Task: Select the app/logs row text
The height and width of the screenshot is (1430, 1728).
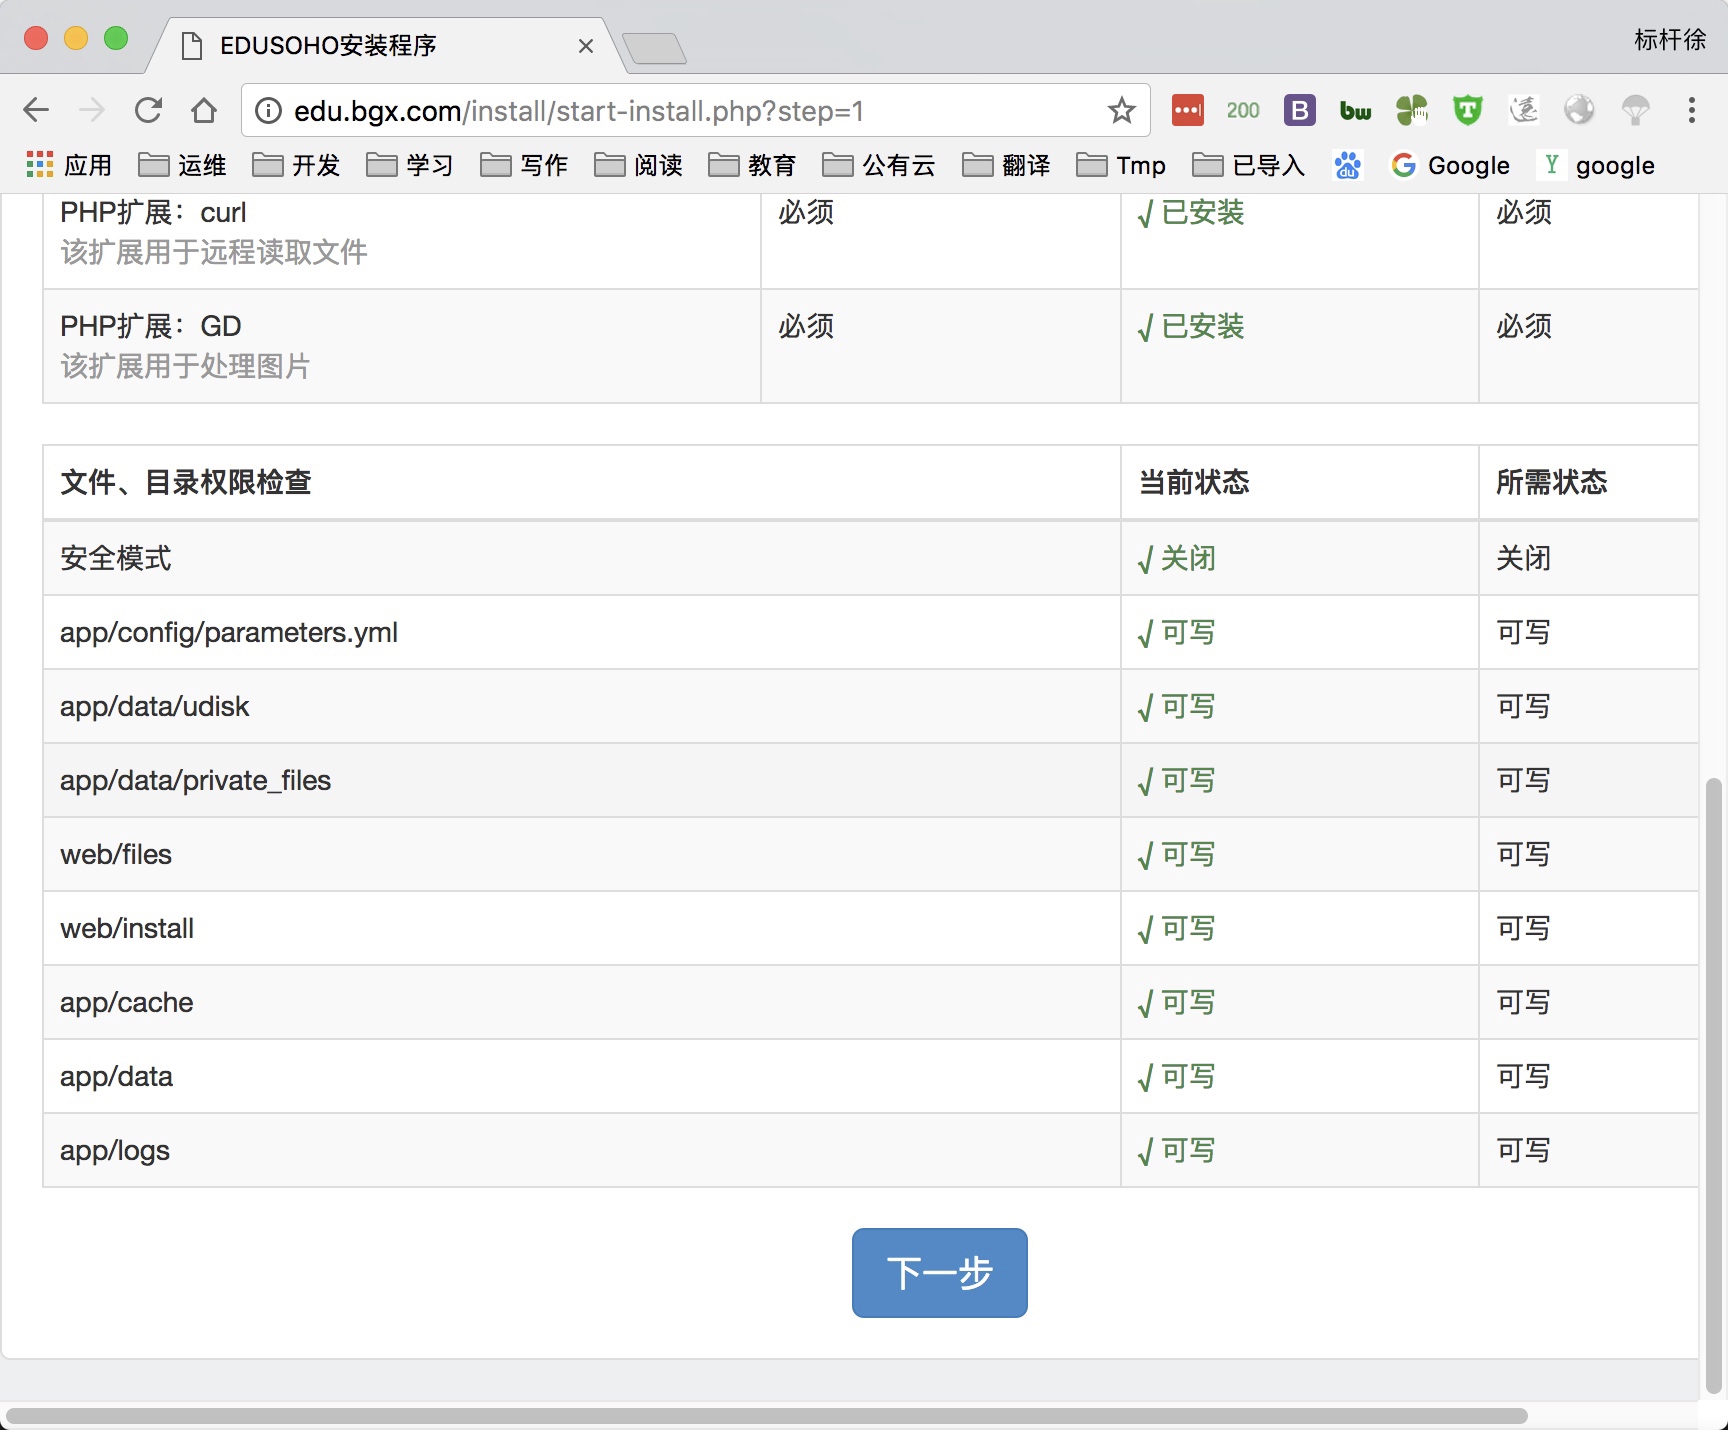Action: tap(115, 1151)
